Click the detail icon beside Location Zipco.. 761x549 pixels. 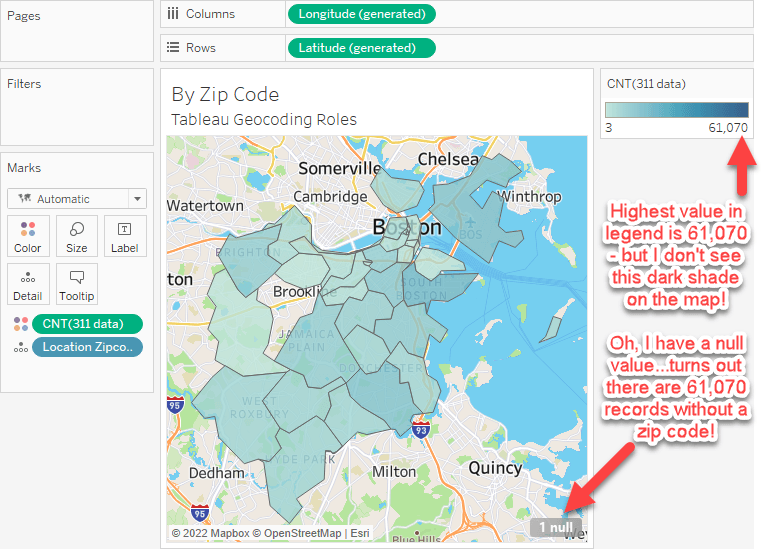(21, 347)
